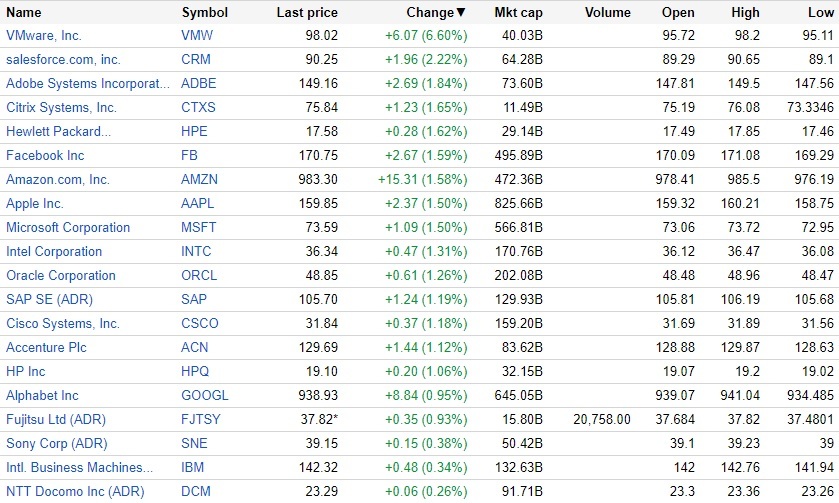Image resolution: width=839 pixels, height=503 pixels.
Task: Open the VMware, Inc. company link
Action: [44, 35]
